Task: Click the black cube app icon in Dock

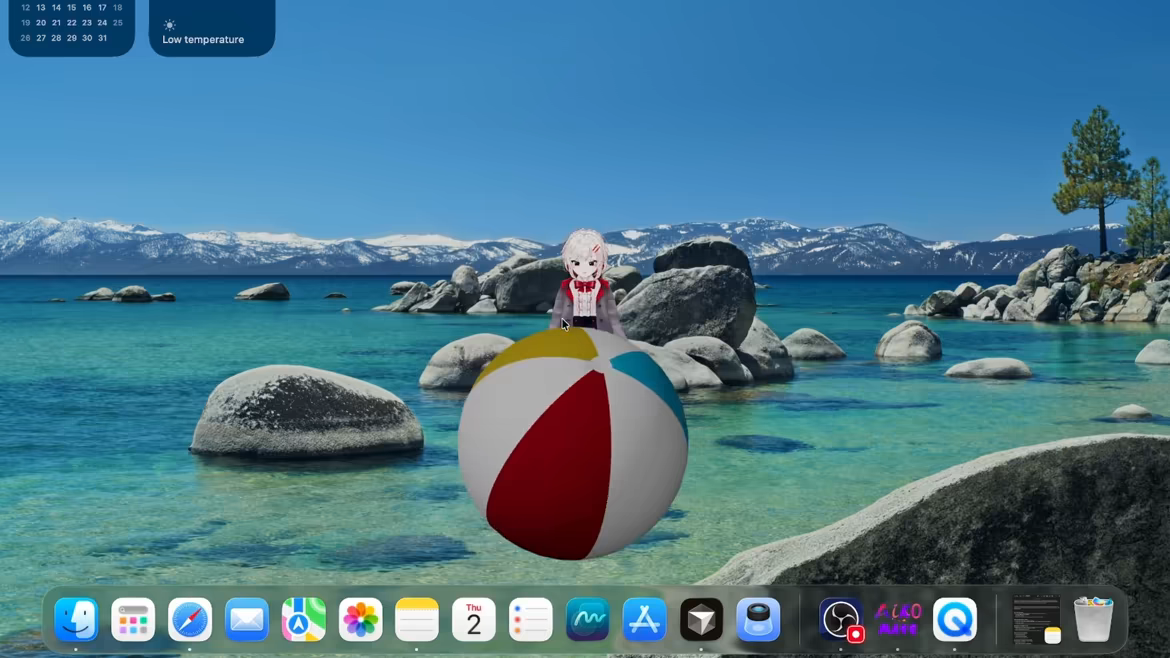Action: 701,619
